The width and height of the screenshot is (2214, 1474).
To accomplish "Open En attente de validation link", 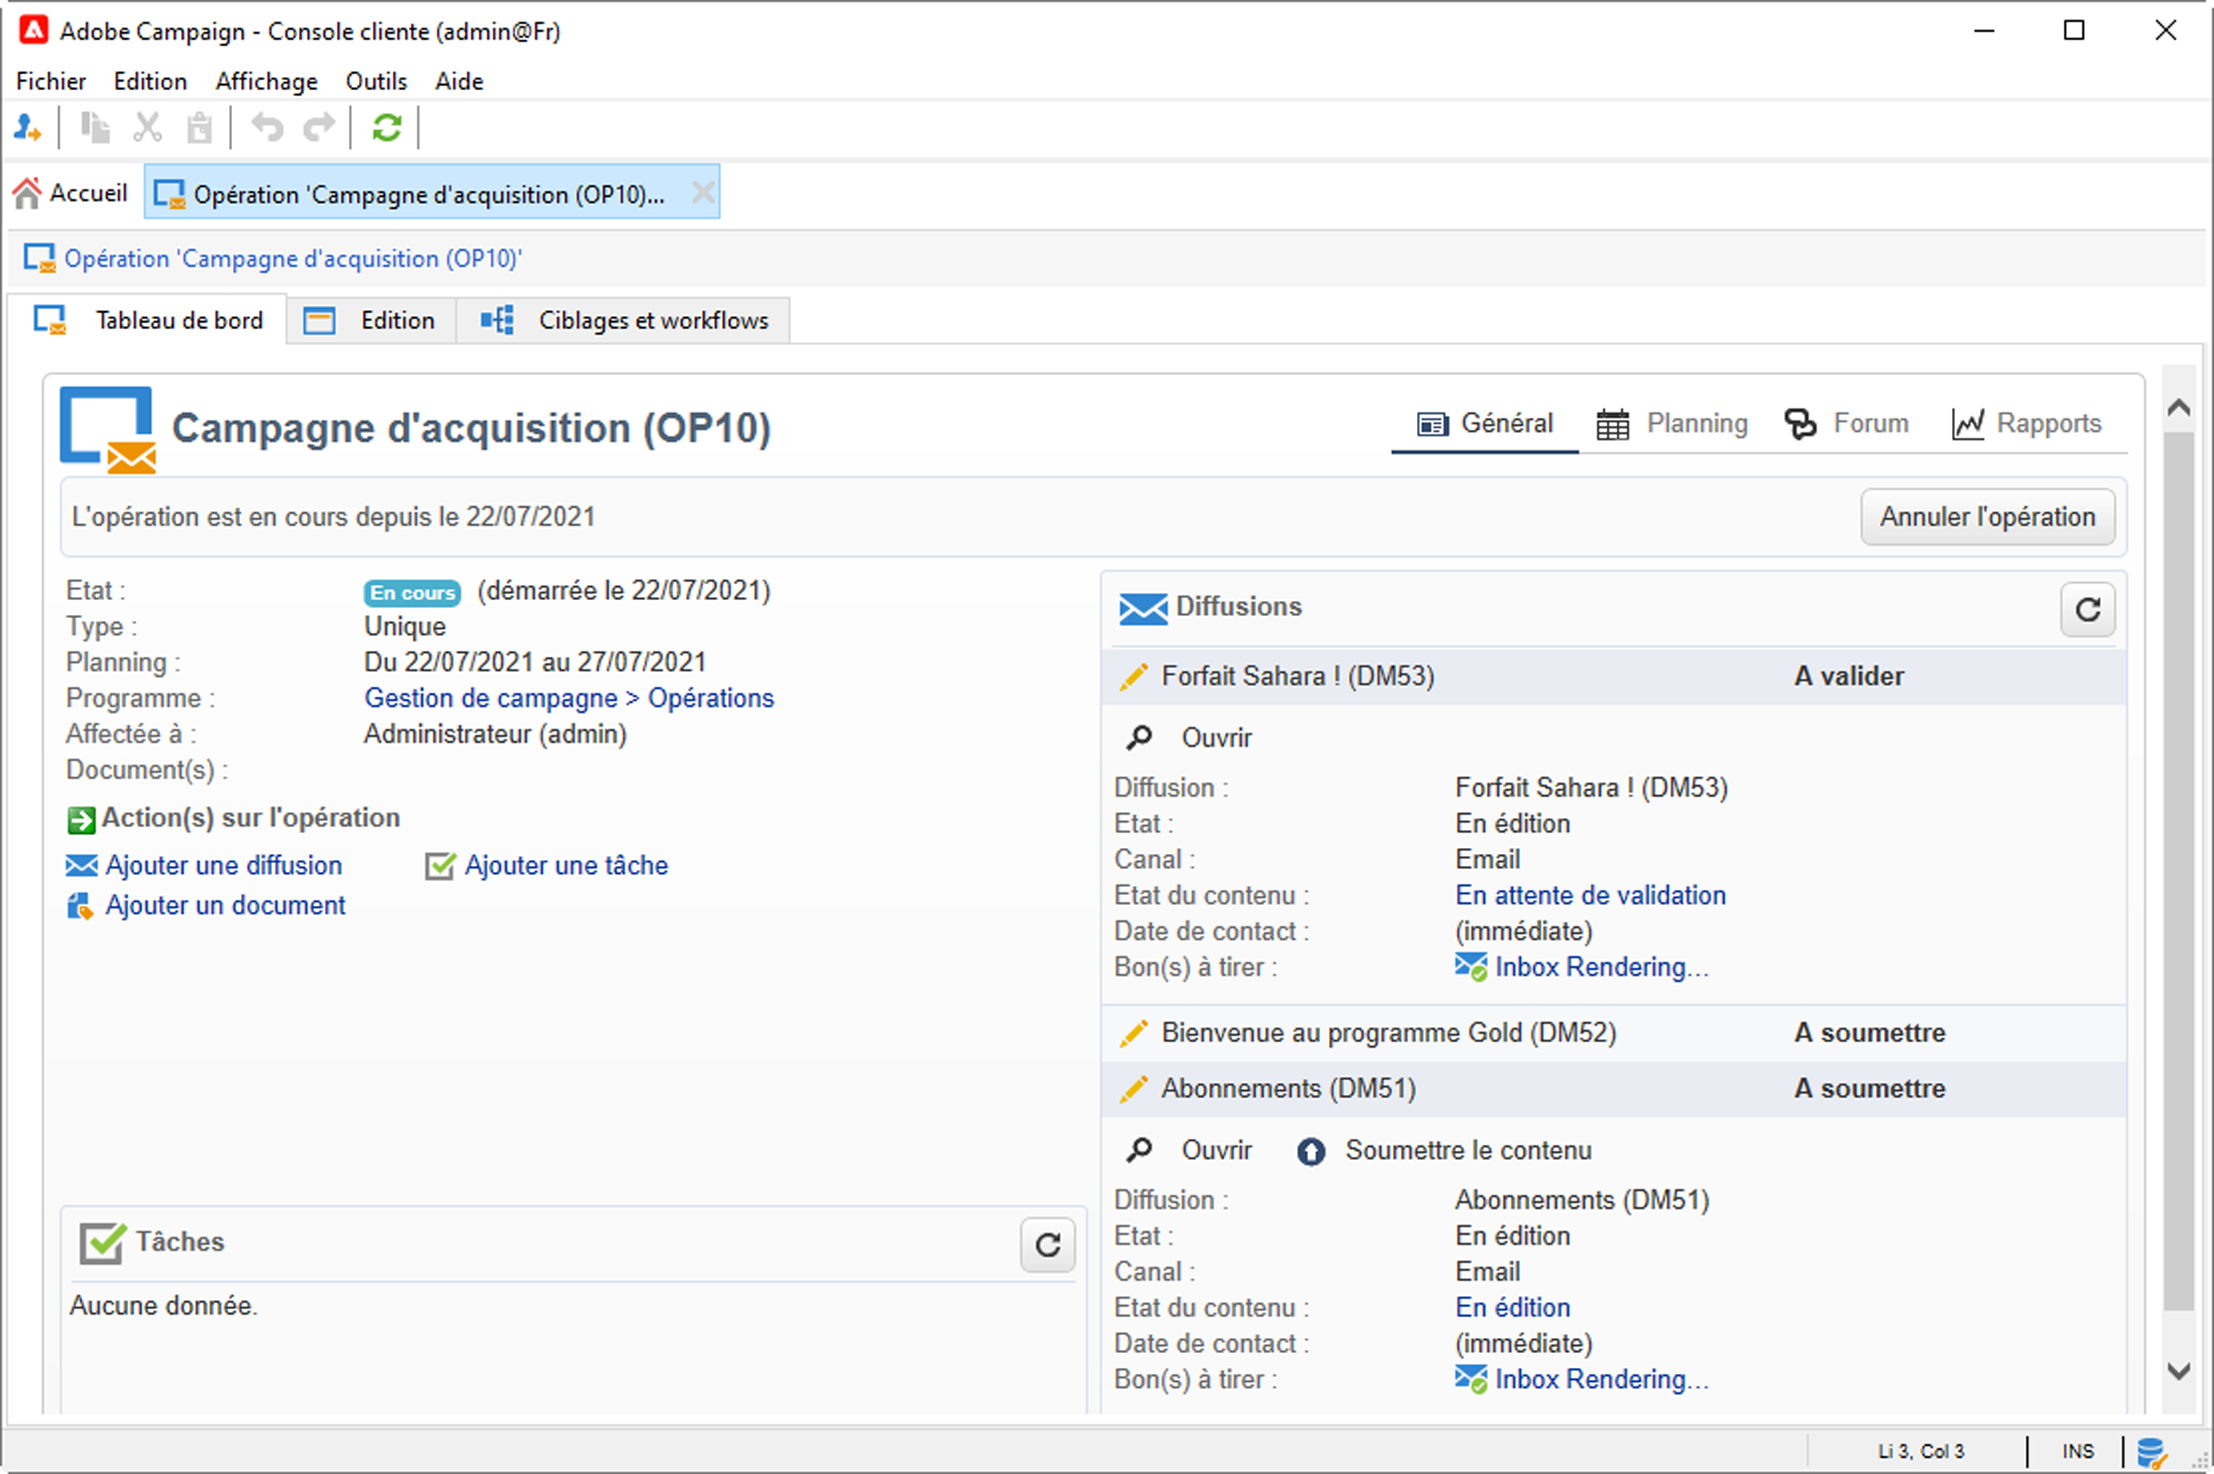I will 1590,895.
